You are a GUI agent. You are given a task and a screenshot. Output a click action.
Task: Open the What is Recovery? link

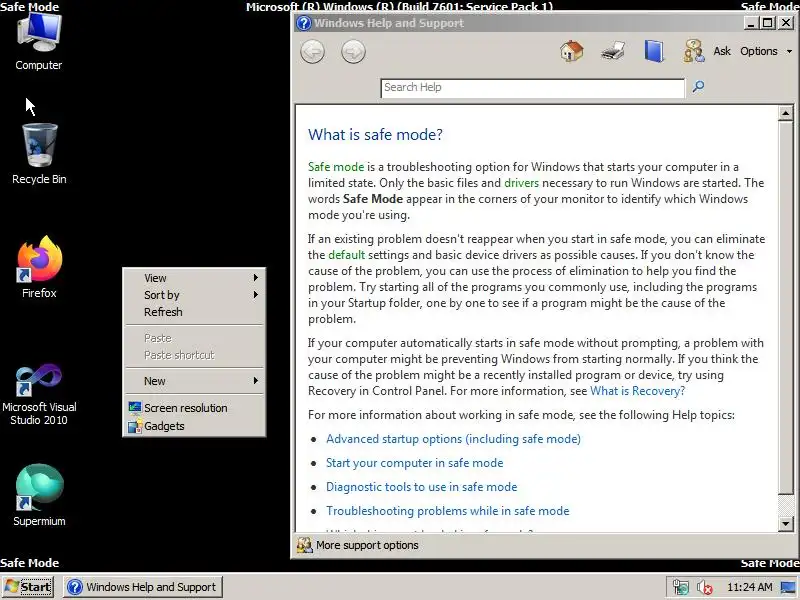(637, 391)
